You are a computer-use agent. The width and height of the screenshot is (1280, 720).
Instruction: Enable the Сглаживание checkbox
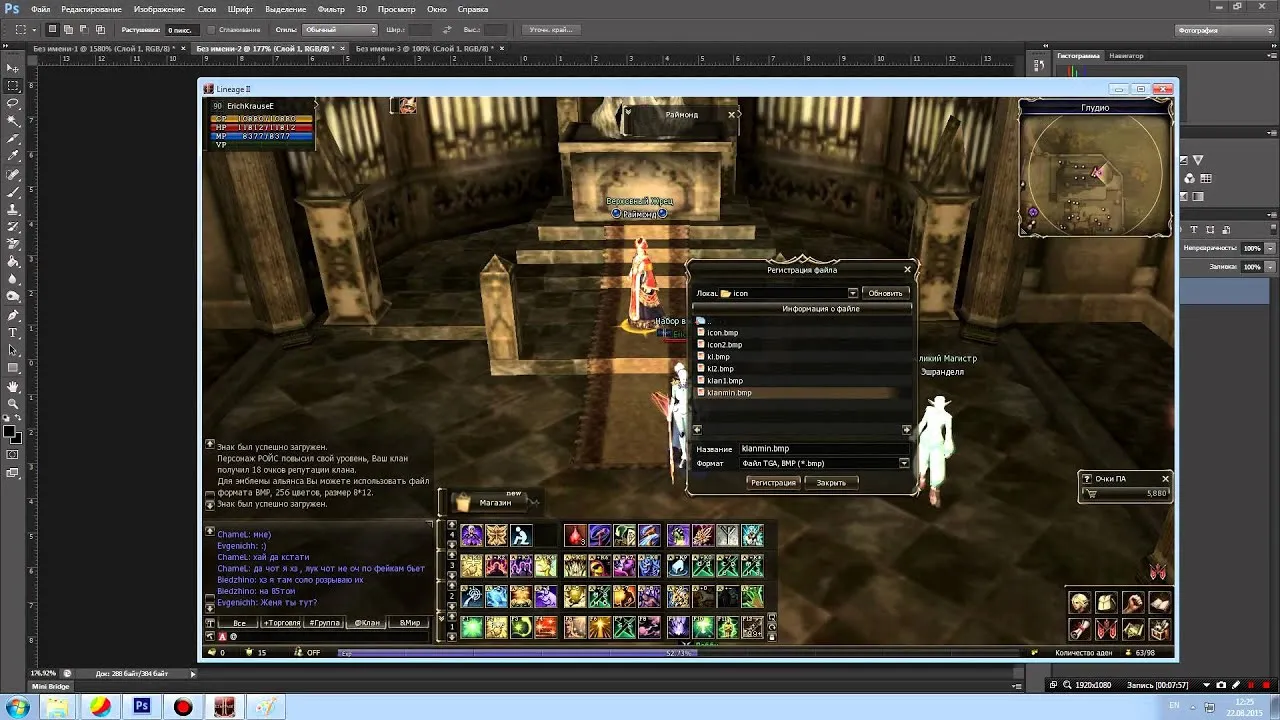pos(211,30)
